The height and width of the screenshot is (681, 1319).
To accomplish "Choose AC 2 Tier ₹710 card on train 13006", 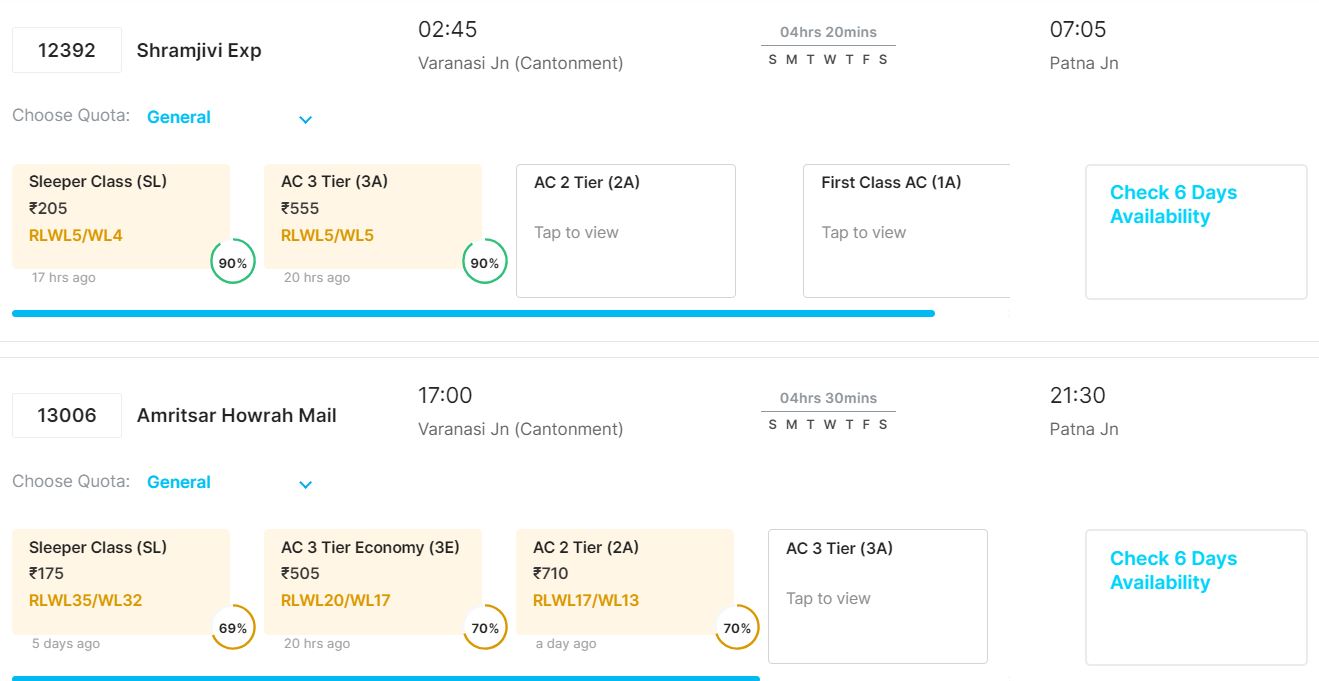I will click(x=625, y=580).
